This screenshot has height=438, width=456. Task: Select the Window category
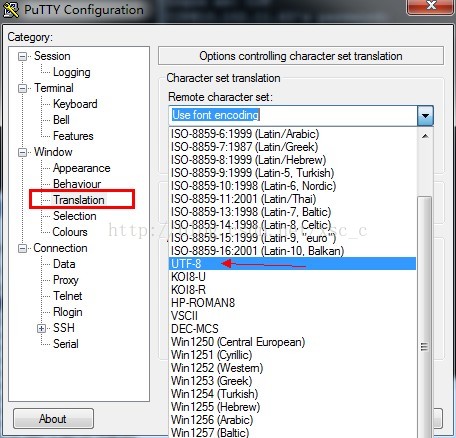point(53,152)
